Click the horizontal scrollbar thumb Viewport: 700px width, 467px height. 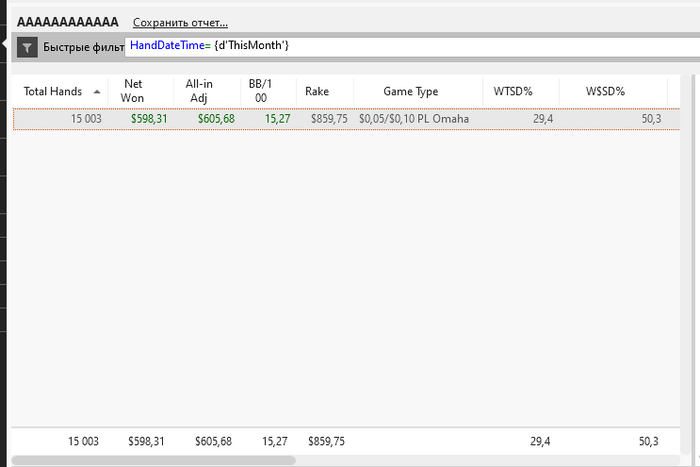(x=154, y=460)
